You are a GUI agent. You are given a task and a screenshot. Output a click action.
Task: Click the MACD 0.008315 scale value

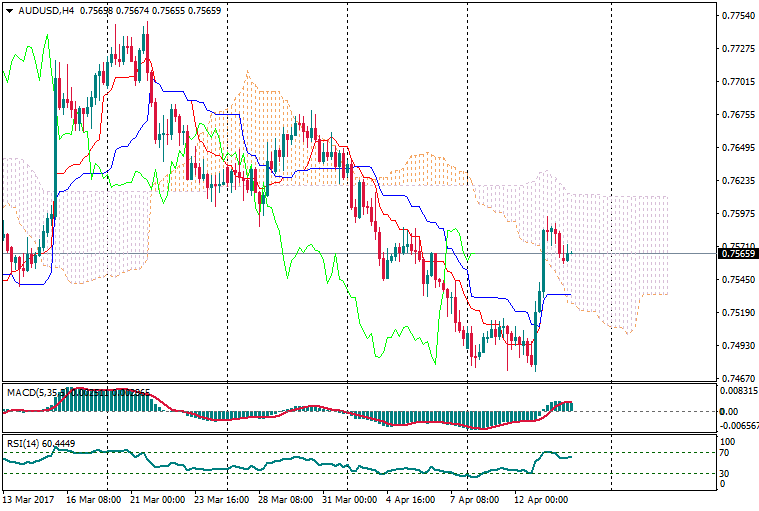coord(740,393)
